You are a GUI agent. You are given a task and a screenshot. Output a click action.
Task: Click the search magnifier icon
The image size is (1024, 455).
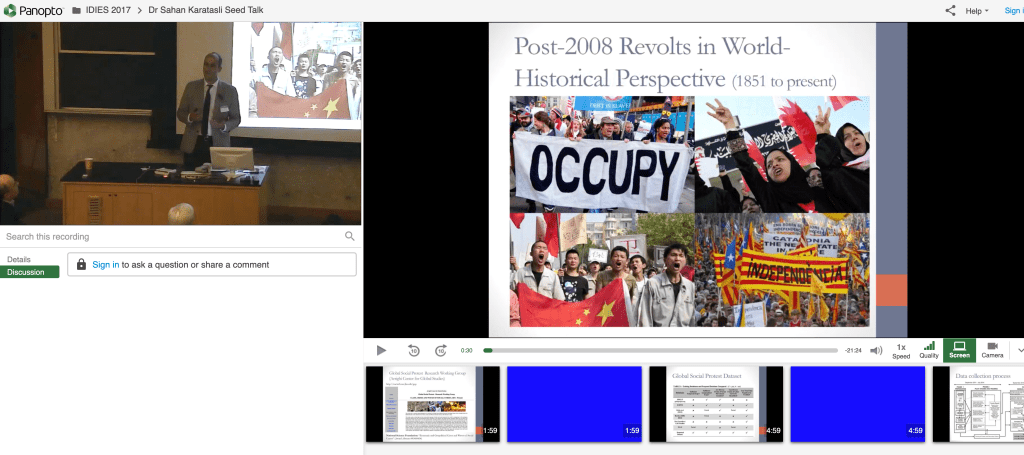349,237
